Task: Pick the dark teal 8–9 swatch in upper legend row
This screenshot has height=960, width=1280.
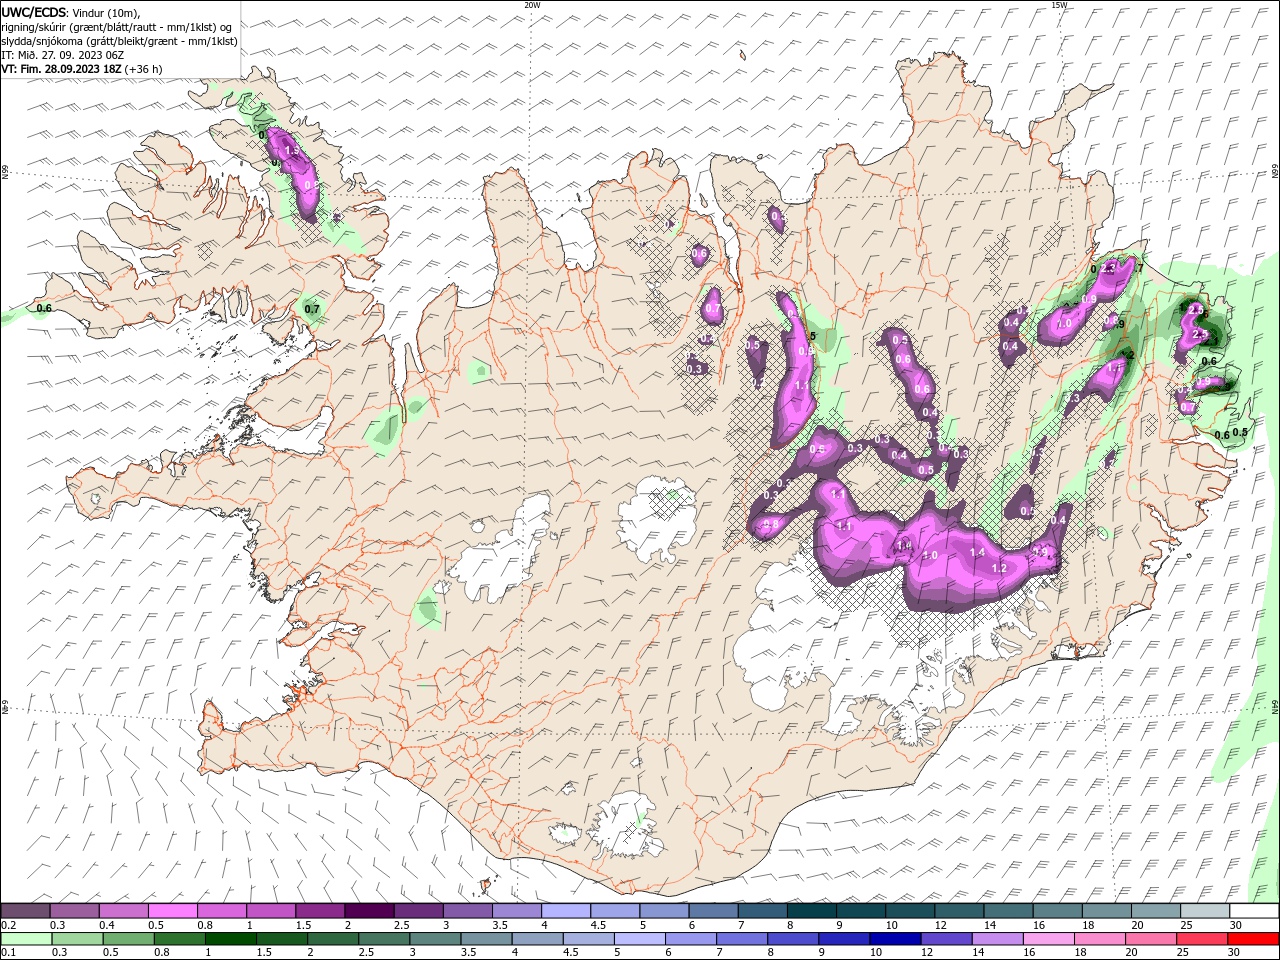Action: coord(811,911)
